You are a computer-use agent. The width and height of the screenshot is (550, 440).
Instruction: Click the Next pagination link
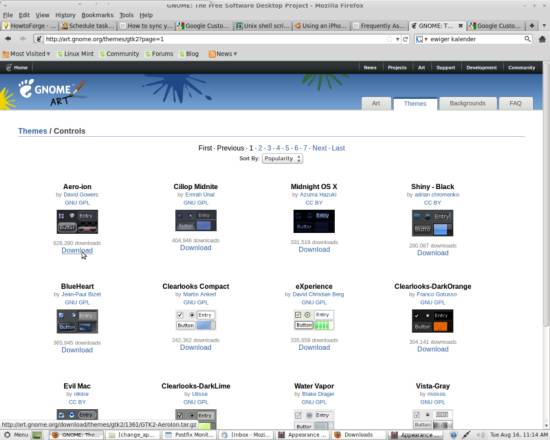(320, 148)
